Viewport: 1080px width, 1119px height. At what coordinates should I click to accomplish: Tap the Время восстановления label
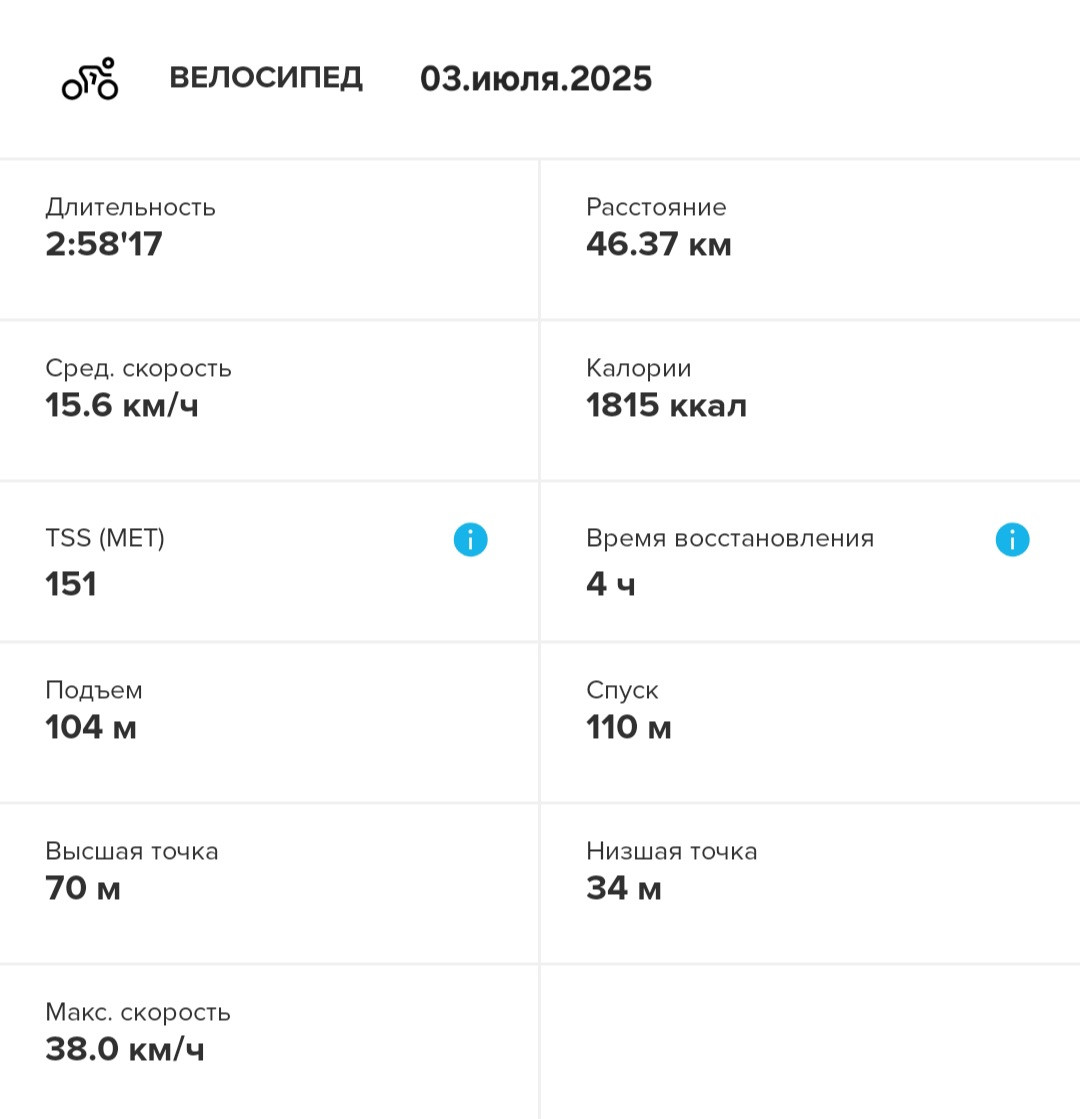pyautogui.click(x=730, y=538)
